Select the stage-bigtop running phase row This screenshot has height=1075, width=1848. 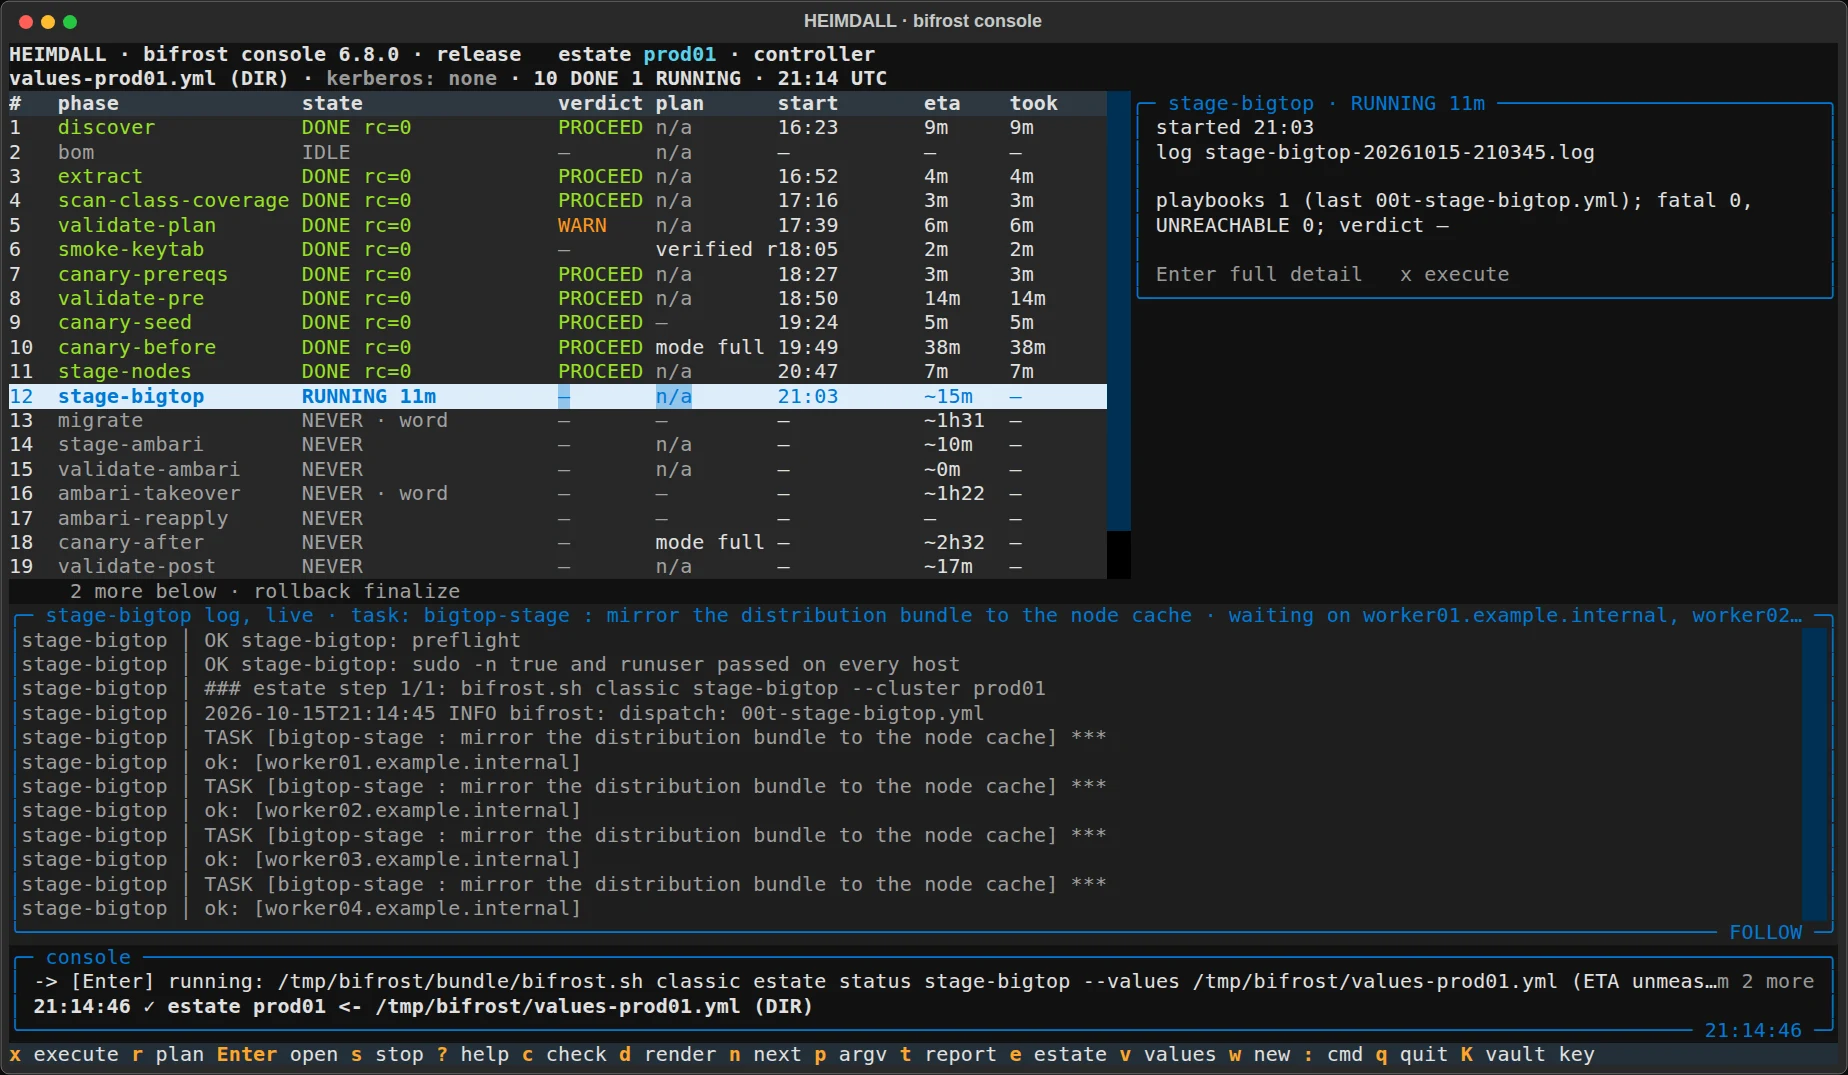click(557, 396)
